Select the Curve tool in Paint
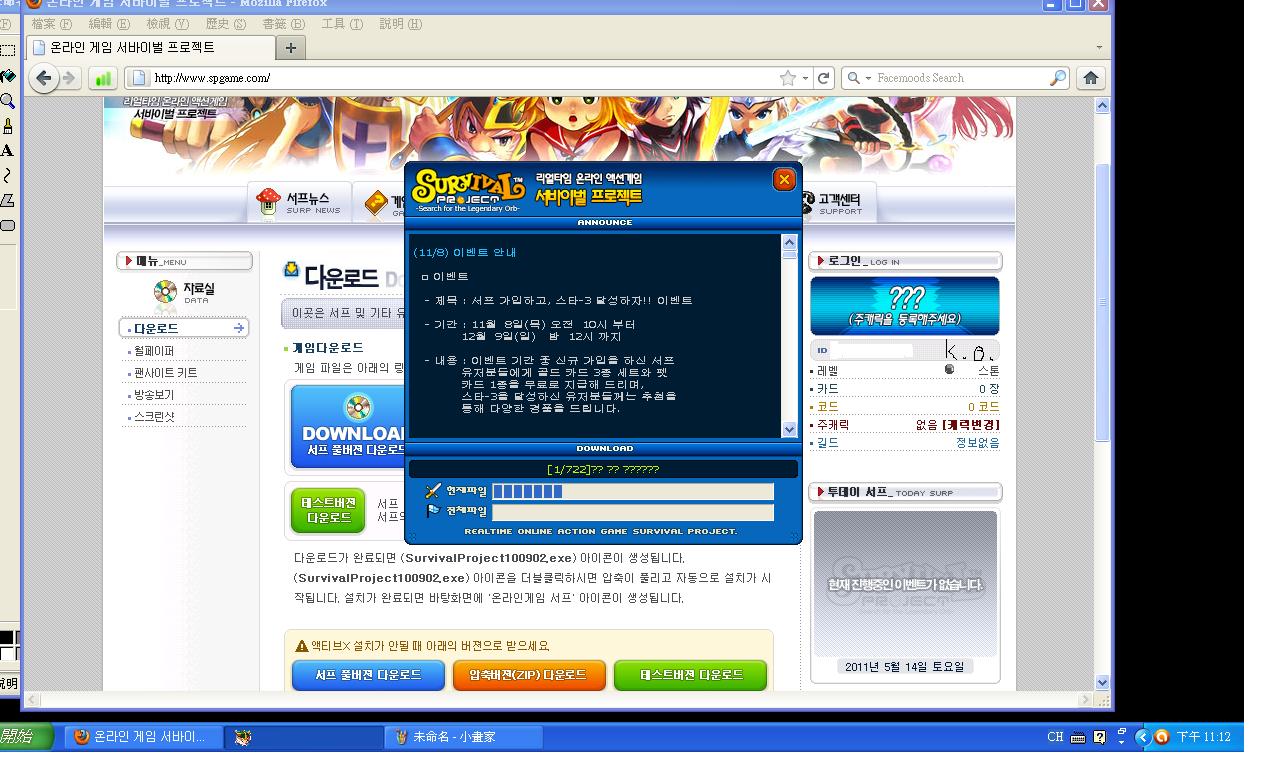Viewport: 1280px width, 768px height. (7, 176)
